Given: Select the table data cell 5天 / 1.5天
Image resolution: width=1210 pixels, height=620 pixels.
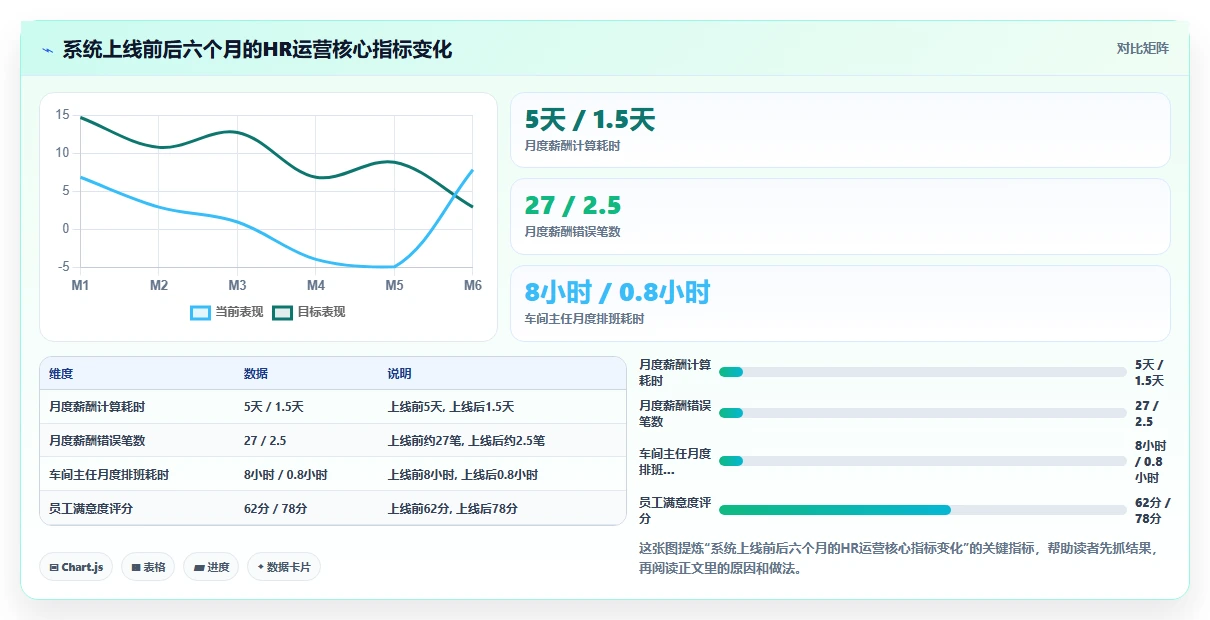Looking at the screenshot, I should (x=274, y=407).
